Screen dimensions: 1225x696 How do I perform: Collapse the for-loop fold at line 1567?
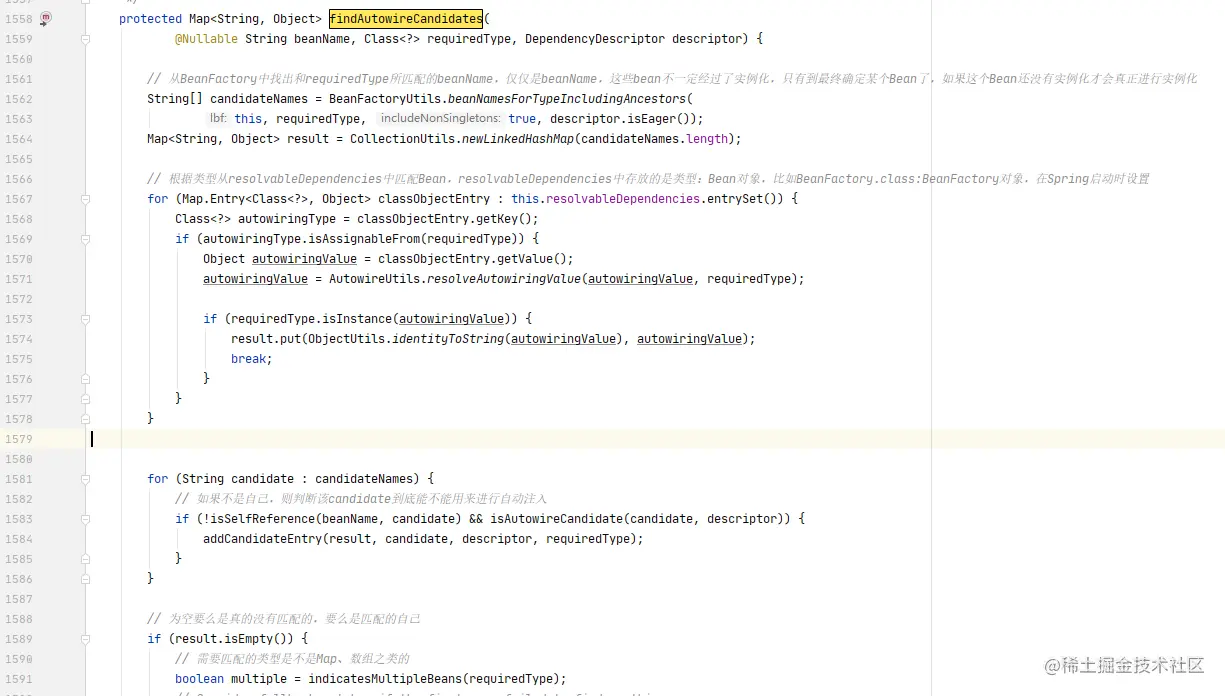point(86,199)
